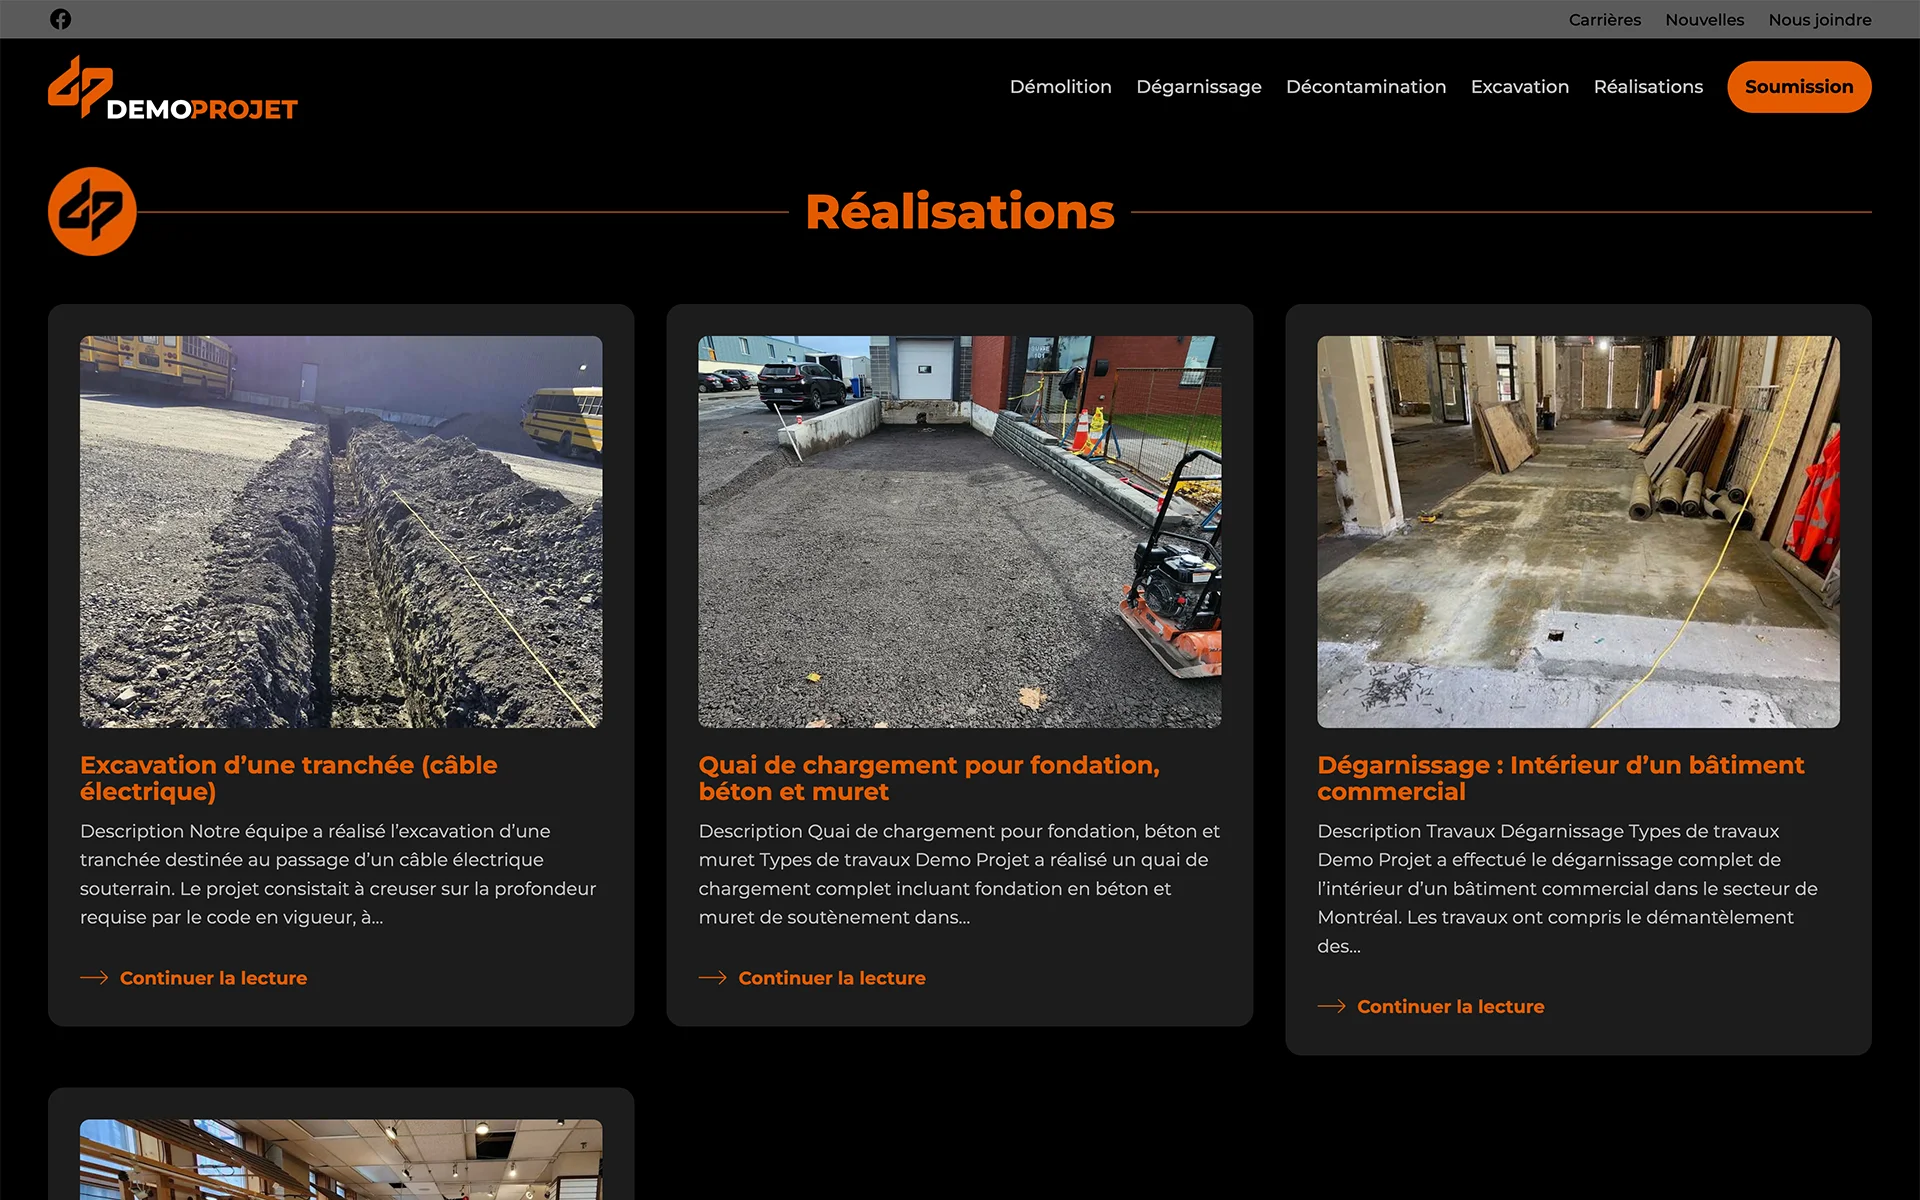This screenshot has height=1200, width=1920.
Task: Open the Facebook icon link
Action: 61,19
